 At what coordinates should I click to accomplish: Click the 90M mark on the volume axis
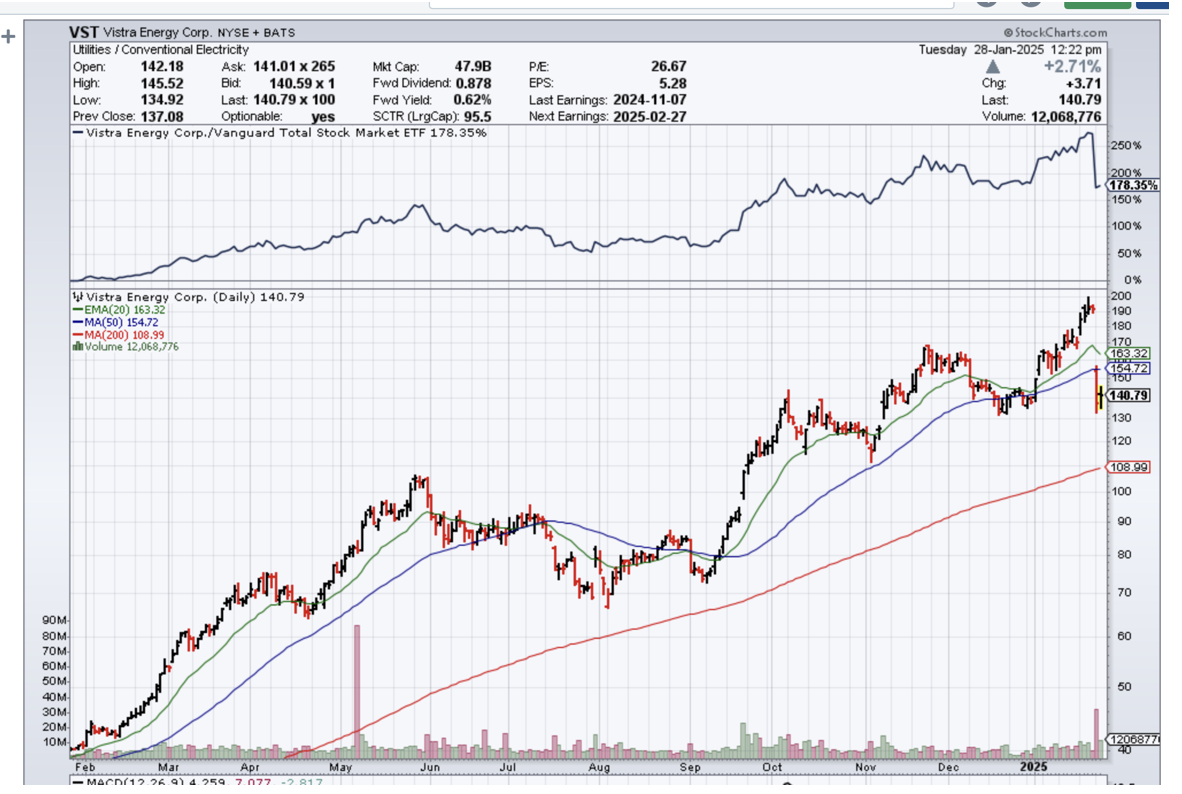coord(54,620)
